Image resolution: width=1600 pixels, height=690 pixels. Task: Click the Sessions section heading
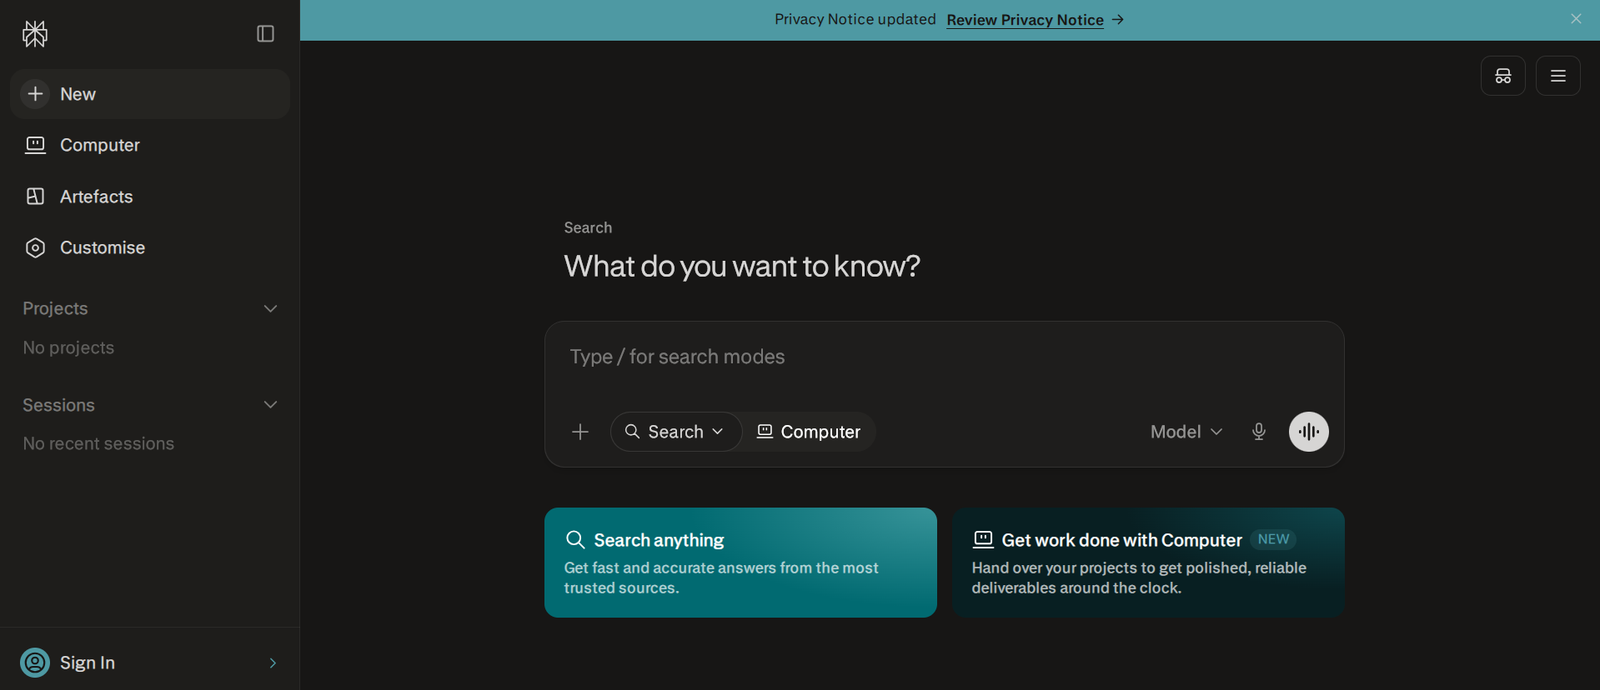(x=59, y=405)
